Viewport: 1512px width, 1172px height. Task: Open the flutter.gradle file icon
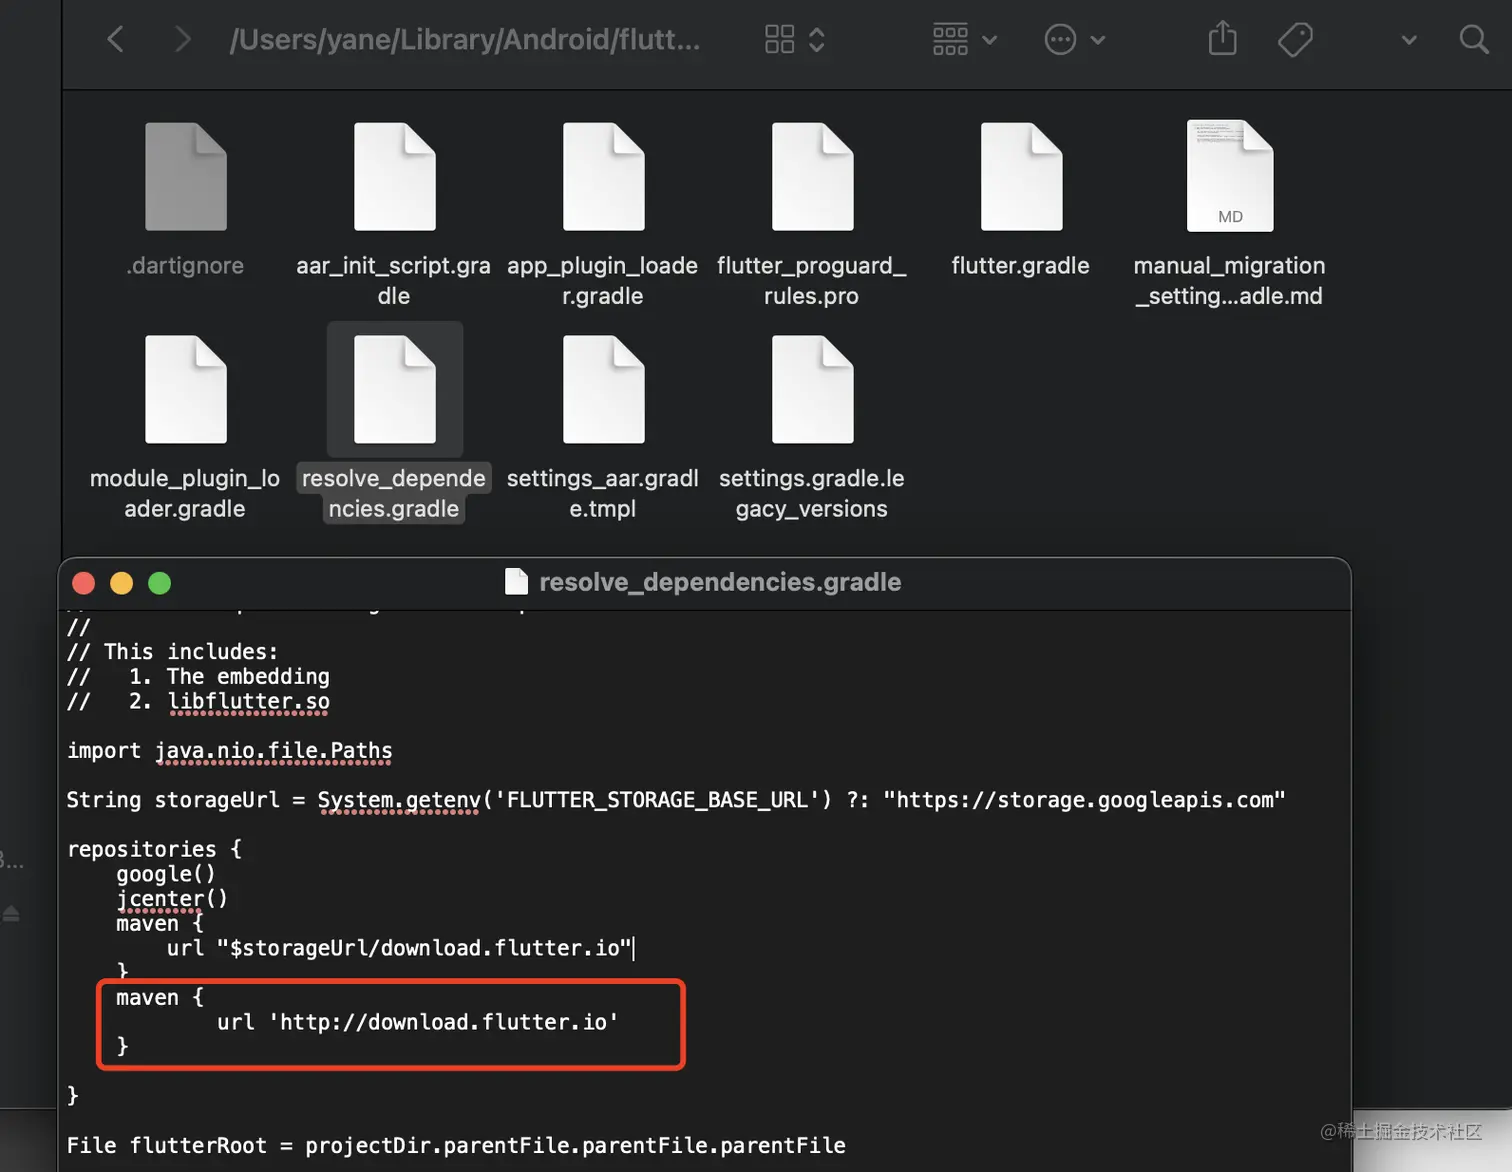tap(1019, 176)
